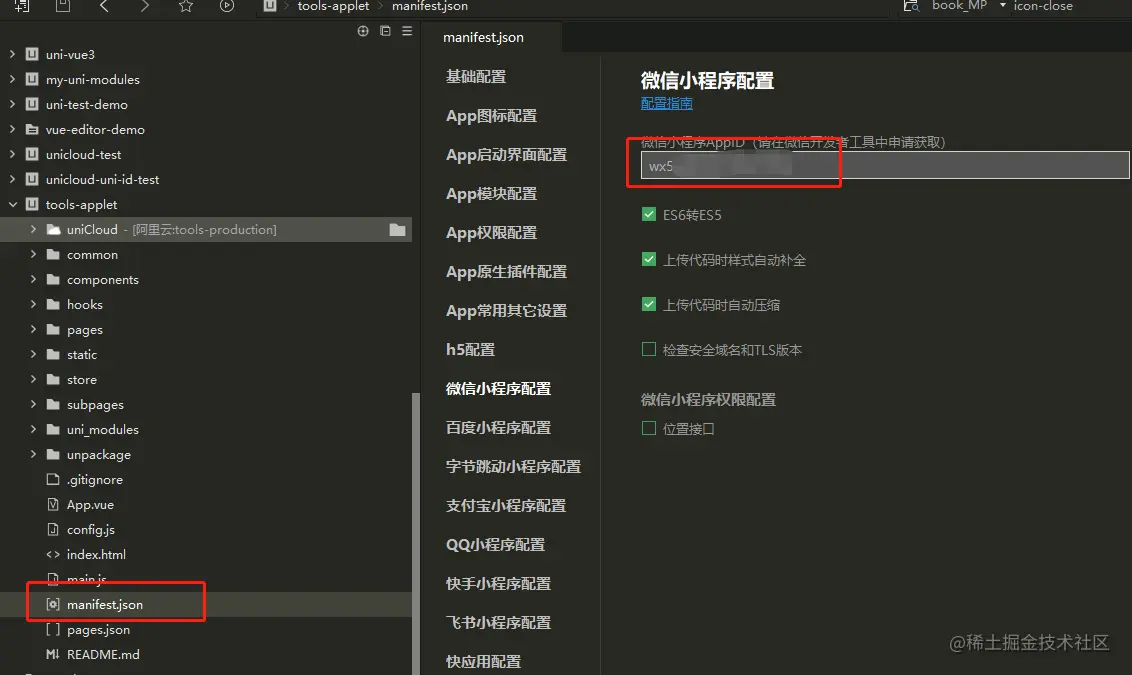This screenshot has height=675, width=1132.
Task: Click the globe icon above the project explorer
Action: pos(362,30)
